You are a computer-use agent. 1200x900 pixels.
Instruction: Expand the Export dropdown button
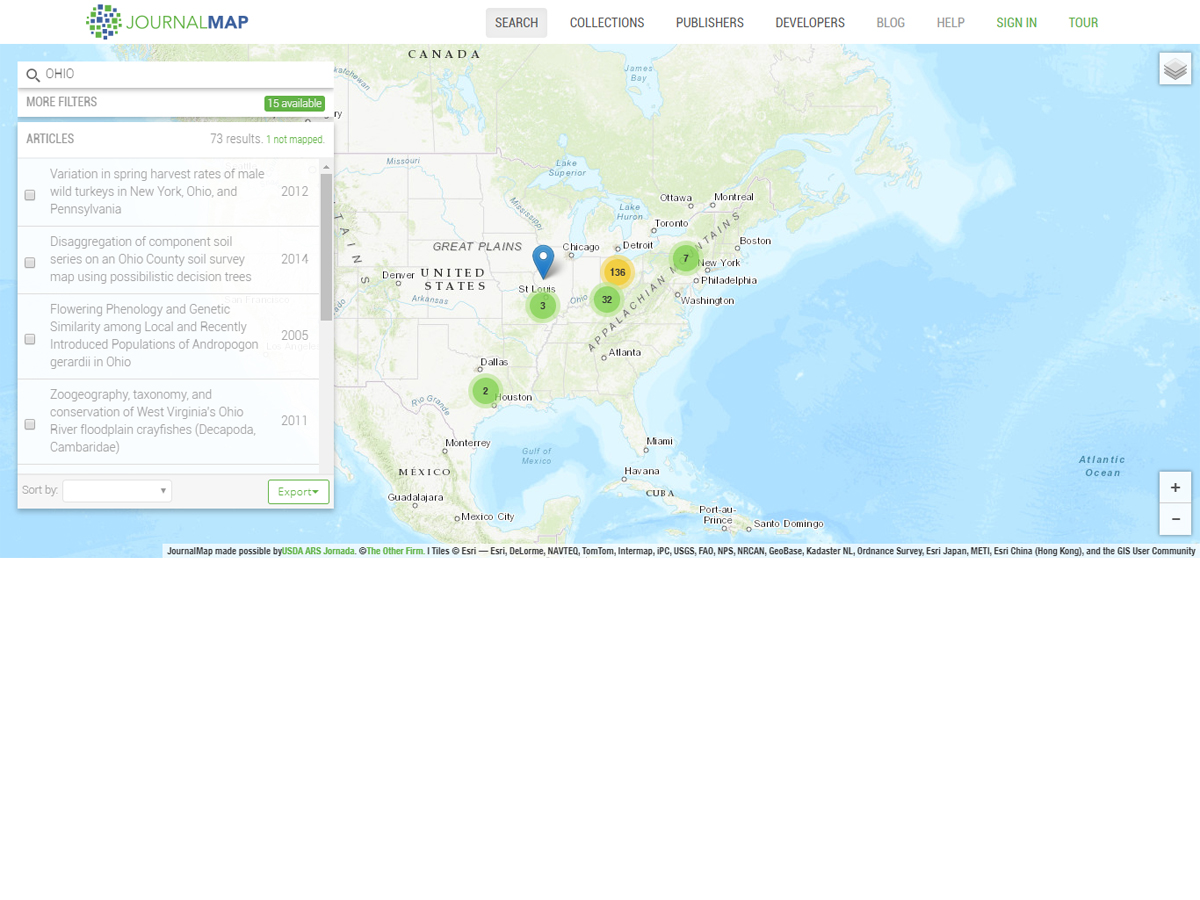[298, 492]
